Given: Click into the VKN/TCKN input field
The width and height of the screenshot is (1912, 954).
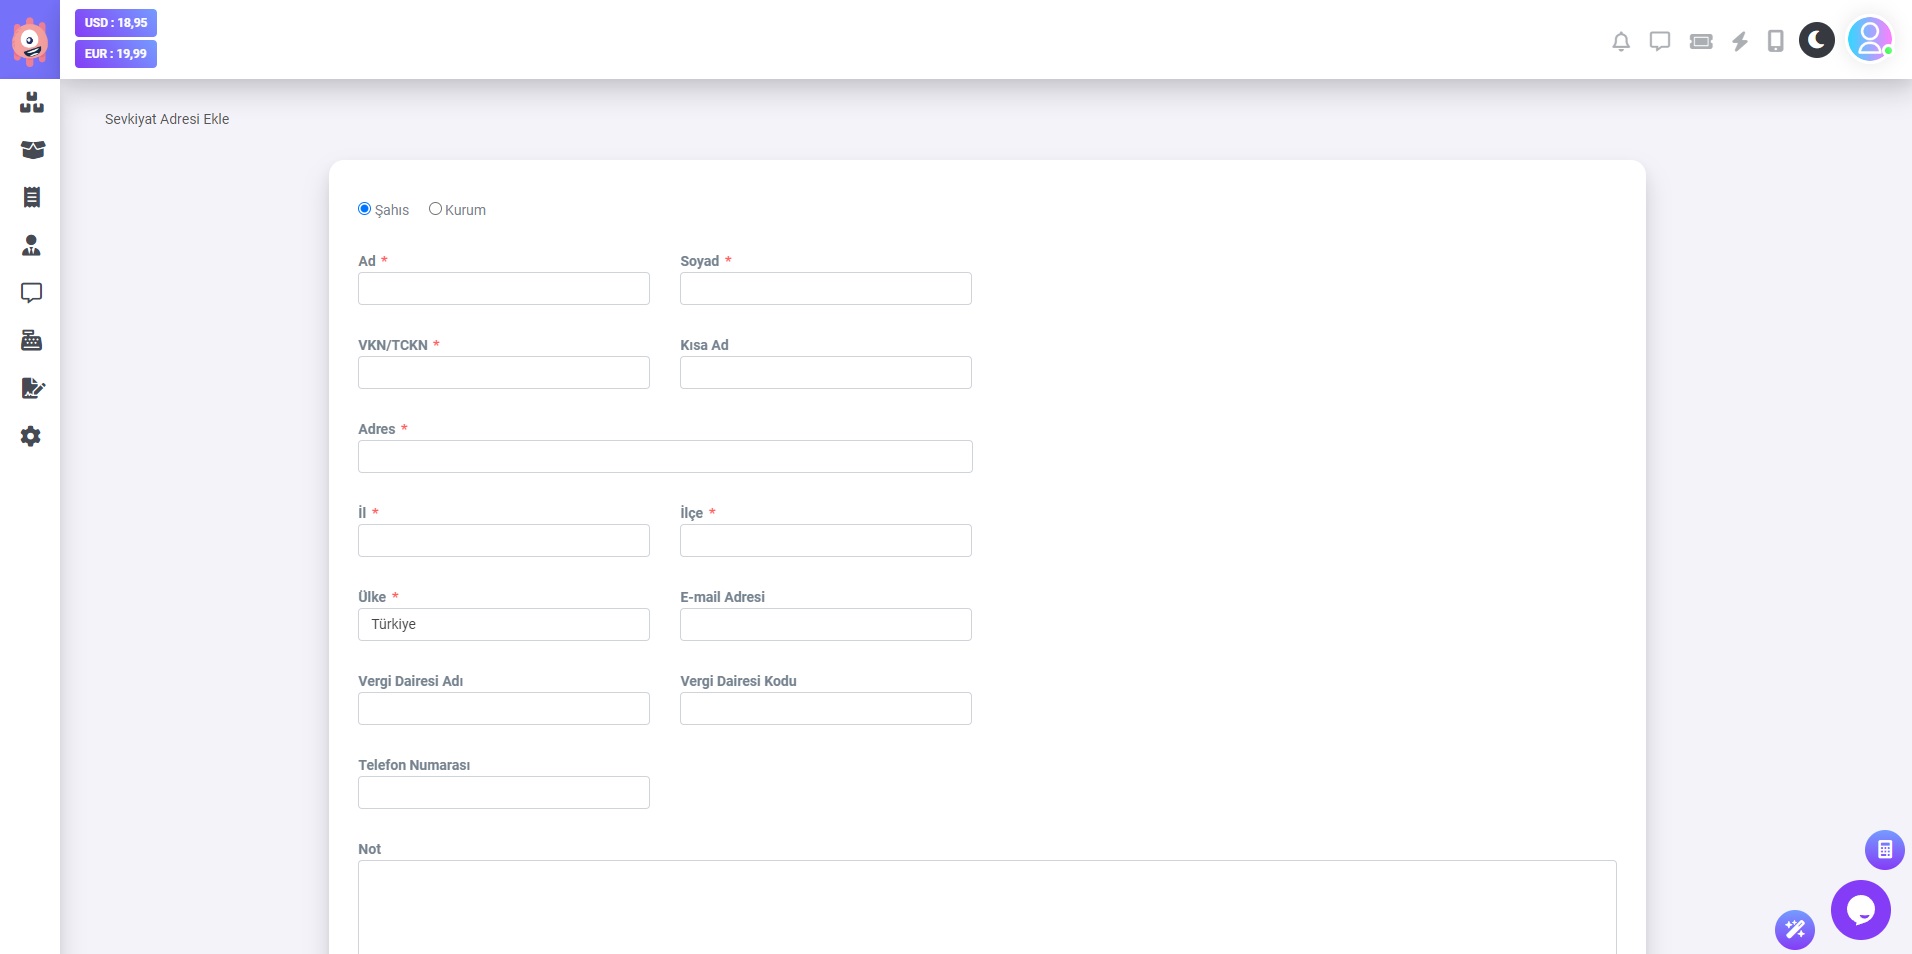Looking at the screenshot, I should click(x=504, y=373).
